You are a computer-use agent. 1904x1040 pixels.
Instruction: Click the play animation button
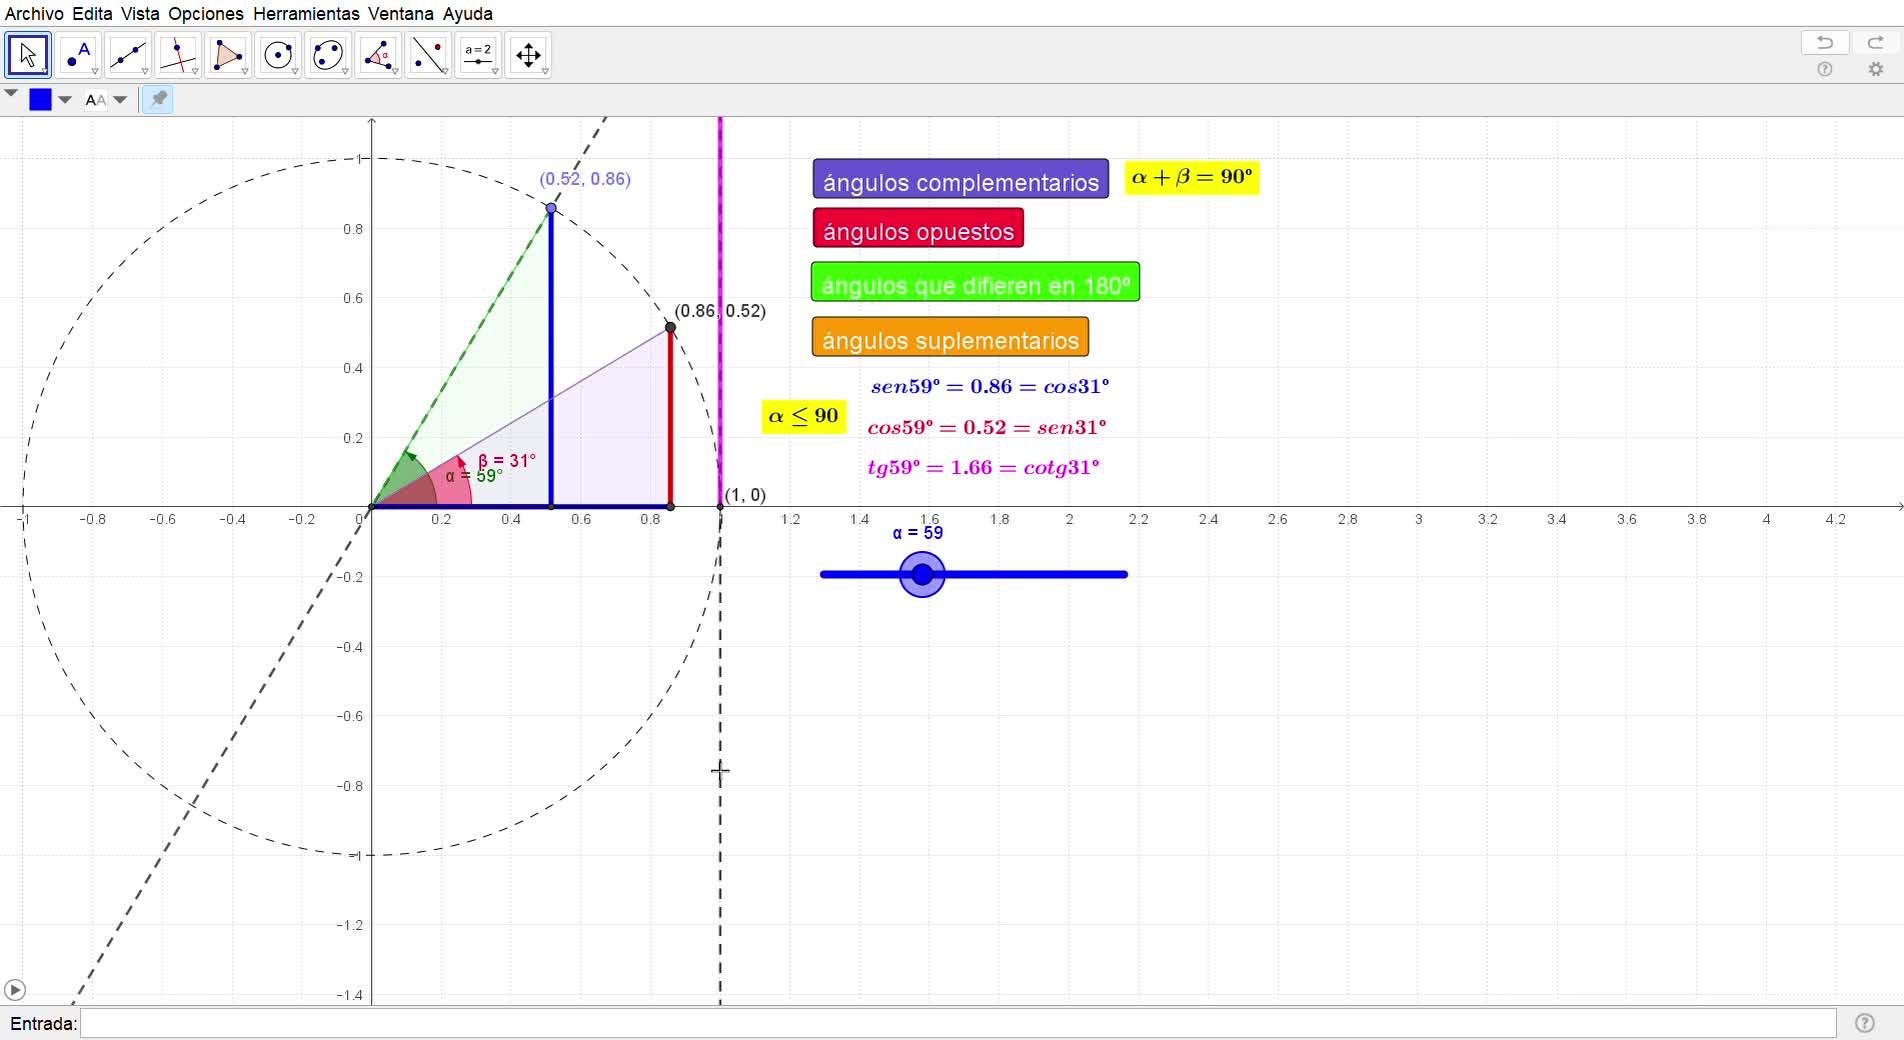[14, 990]
